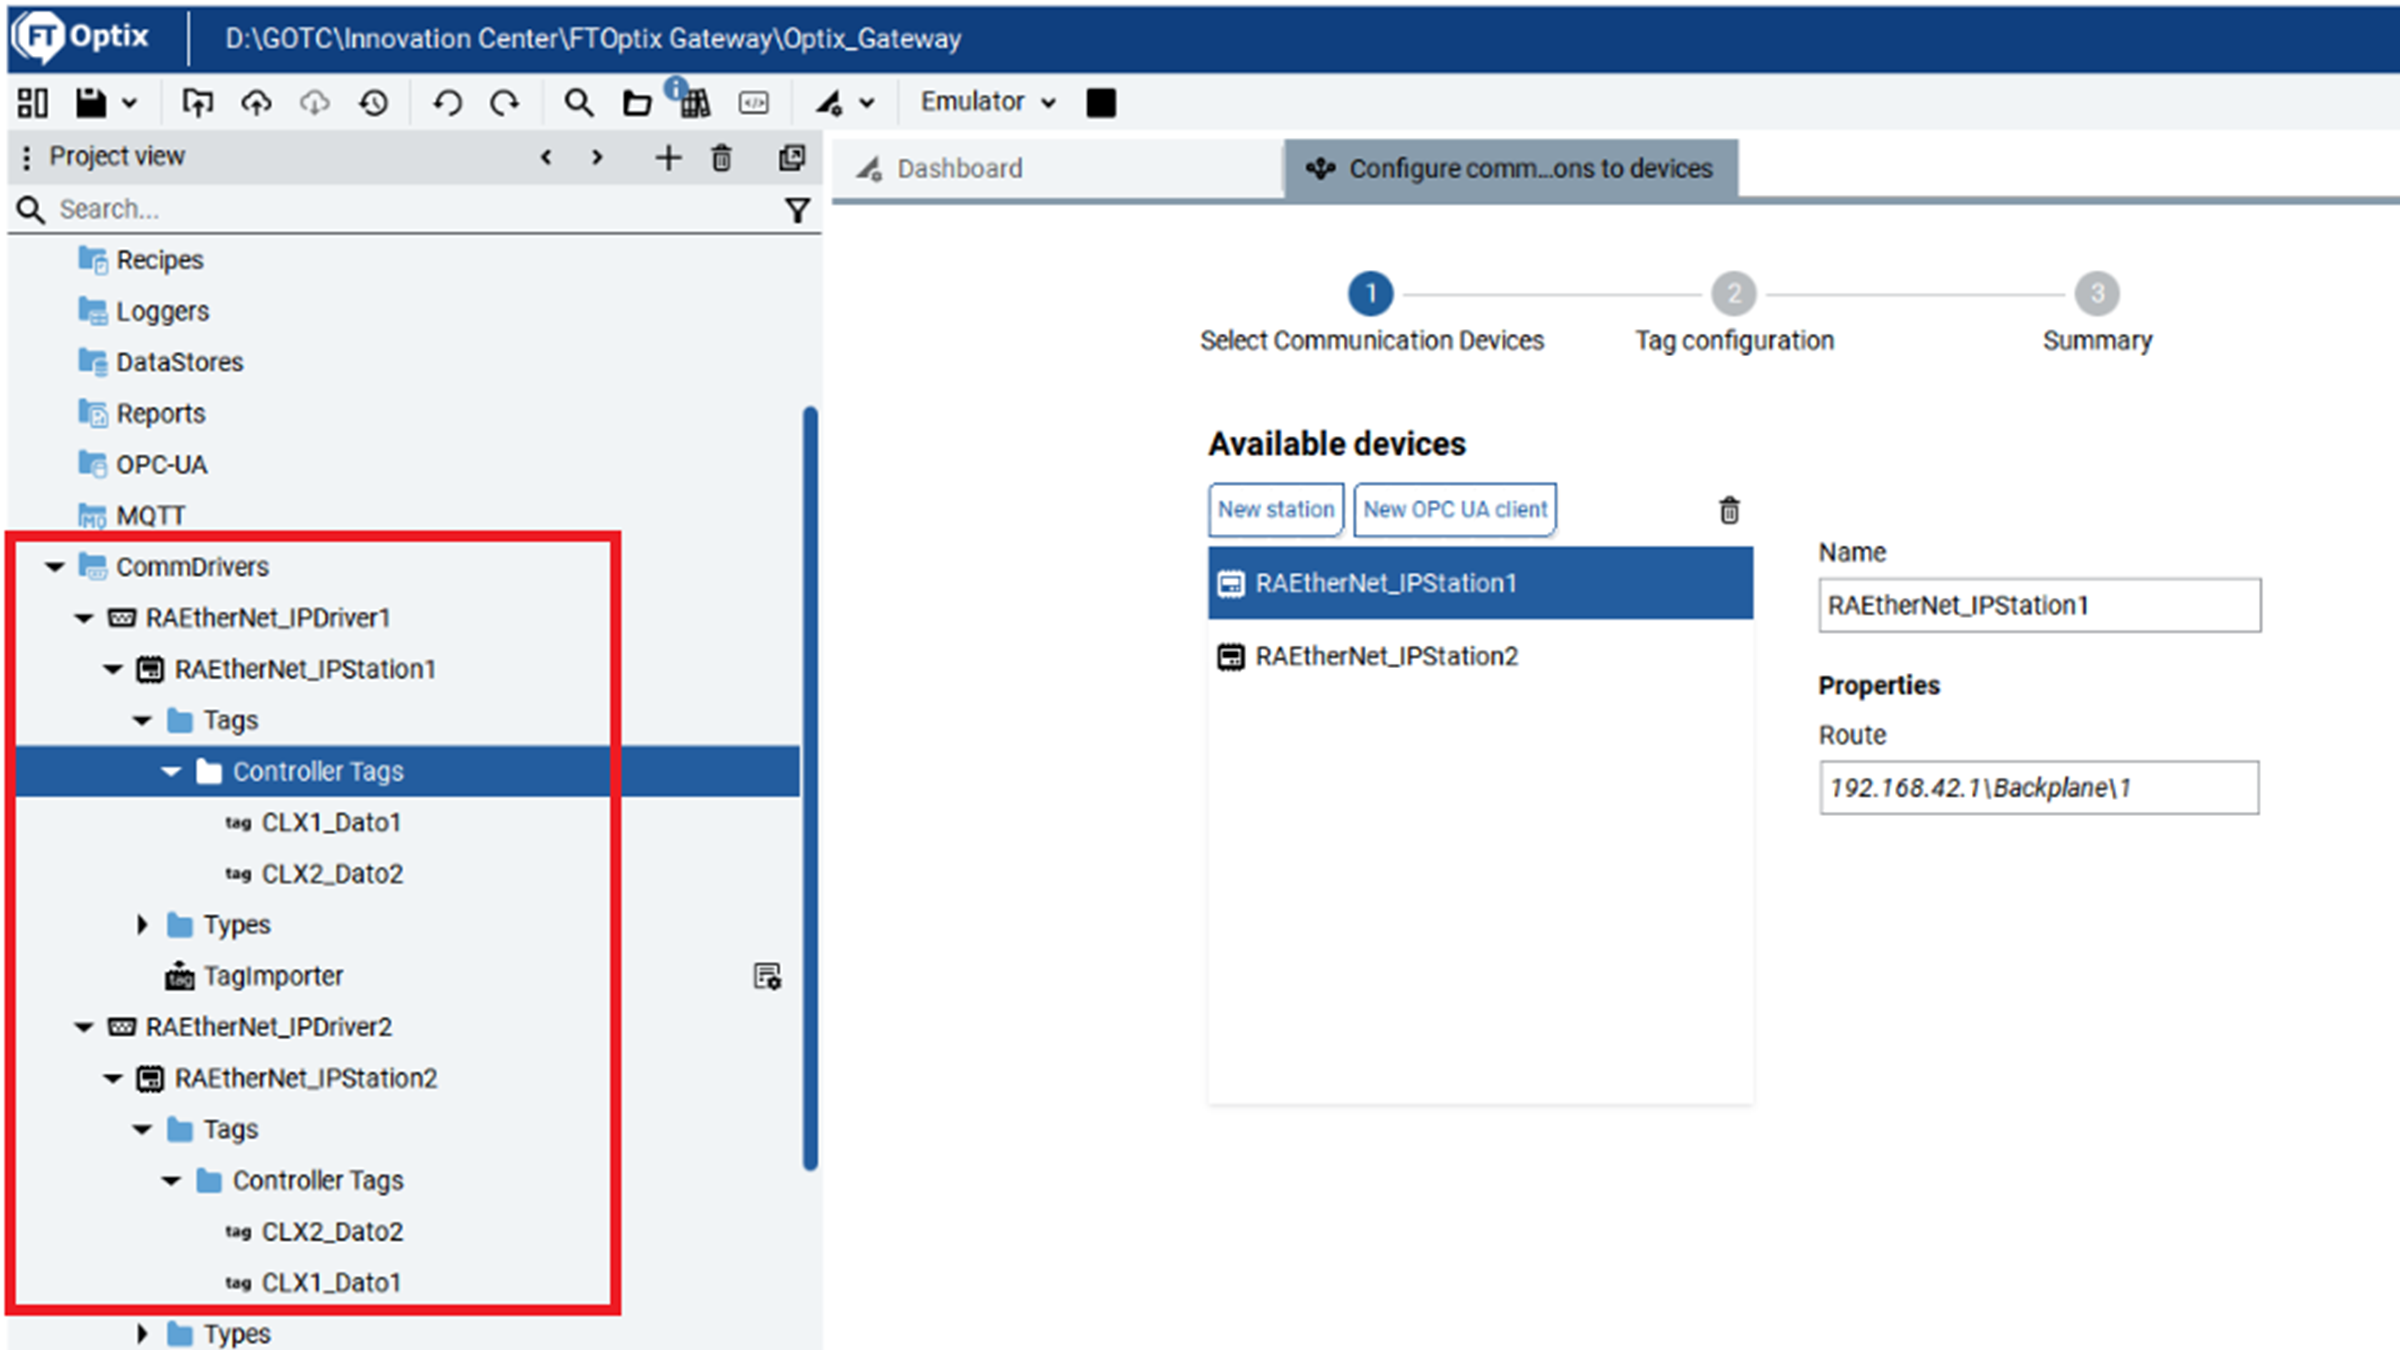Click the Name input field
This screenshot has height=1350, width=2400.
[2039, 605]
